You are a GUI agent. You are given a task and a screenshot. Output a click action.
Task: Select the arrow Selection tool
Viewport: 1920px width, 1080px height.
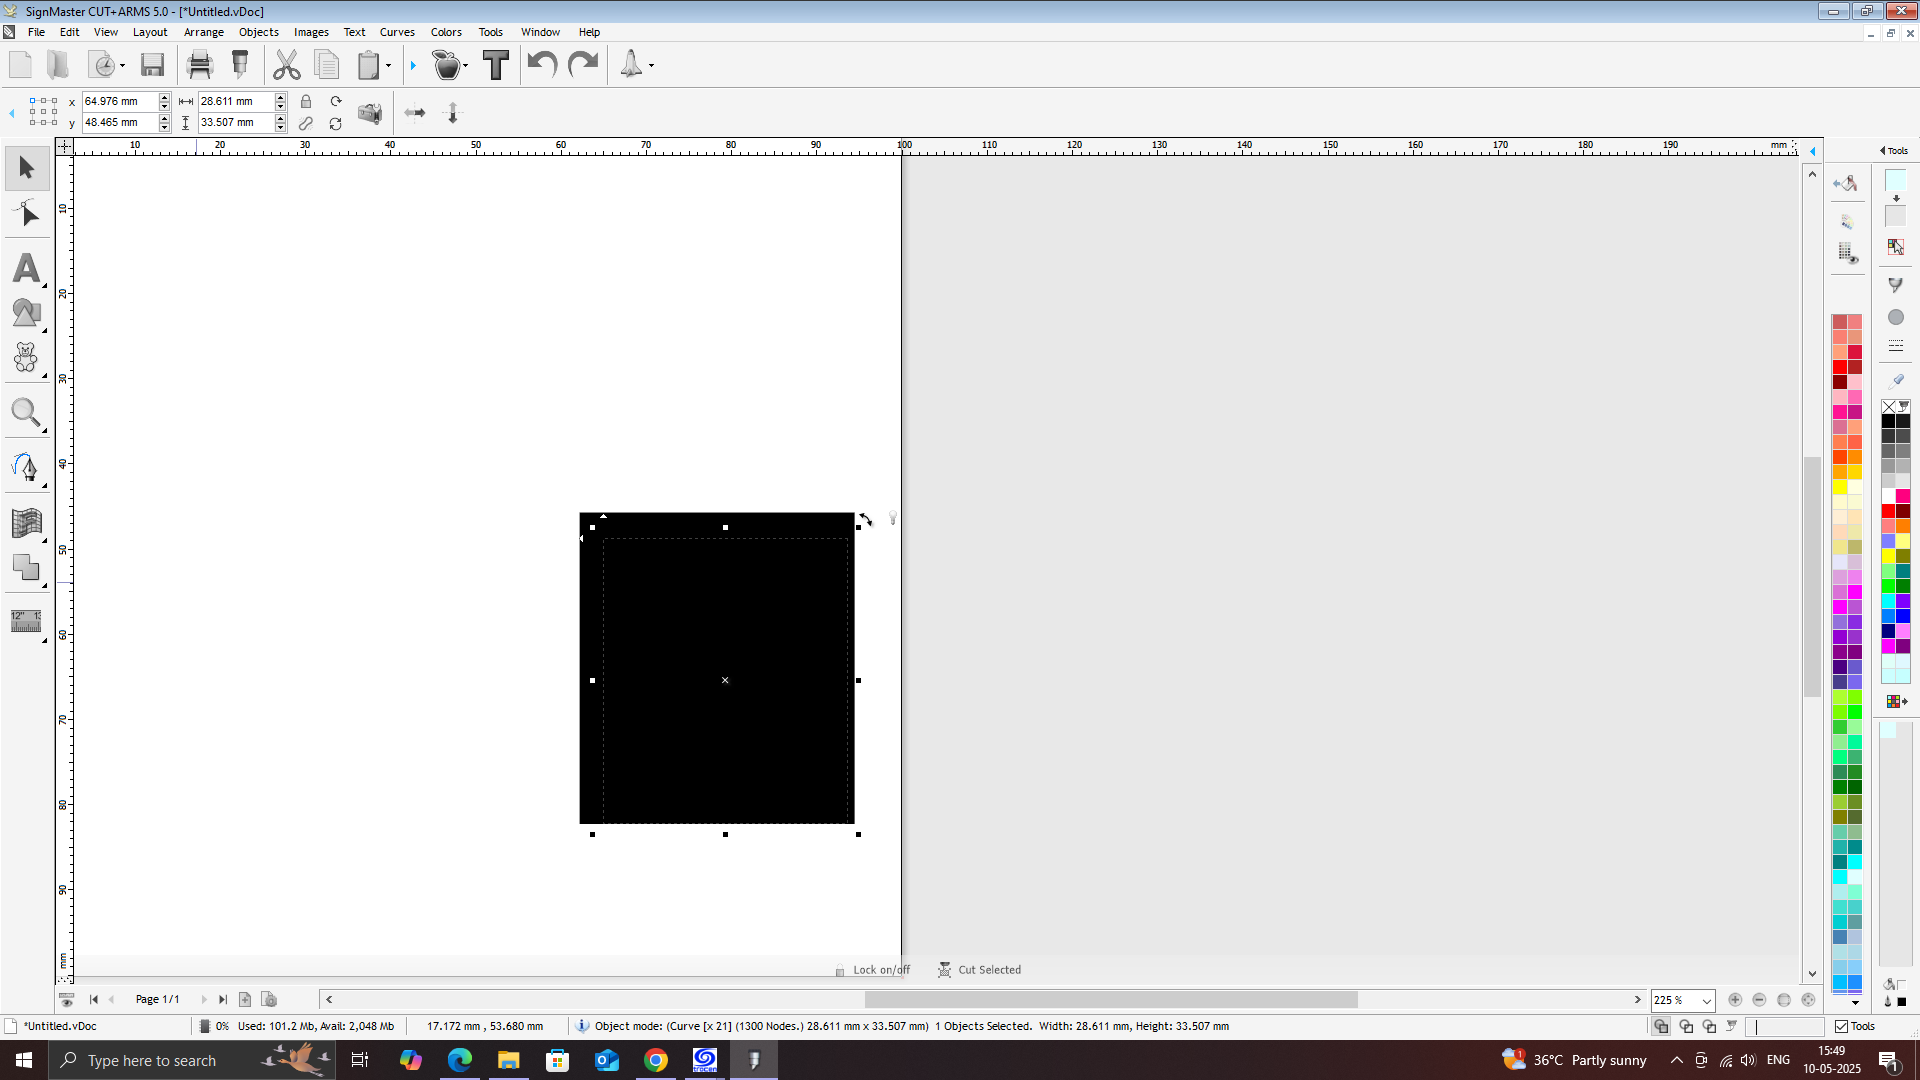coord(27,168)
